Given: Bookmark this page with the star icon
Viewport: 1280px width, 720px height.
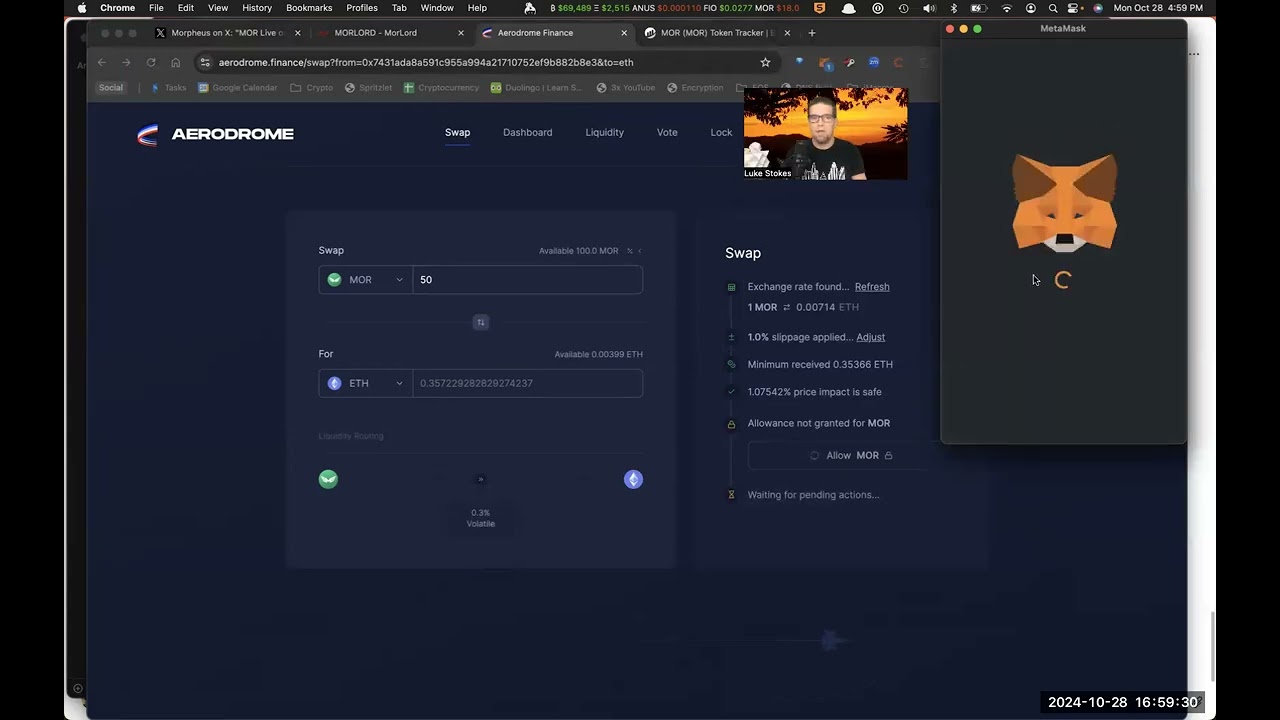Looking at the screenshot, I should [x=766, y=62].
